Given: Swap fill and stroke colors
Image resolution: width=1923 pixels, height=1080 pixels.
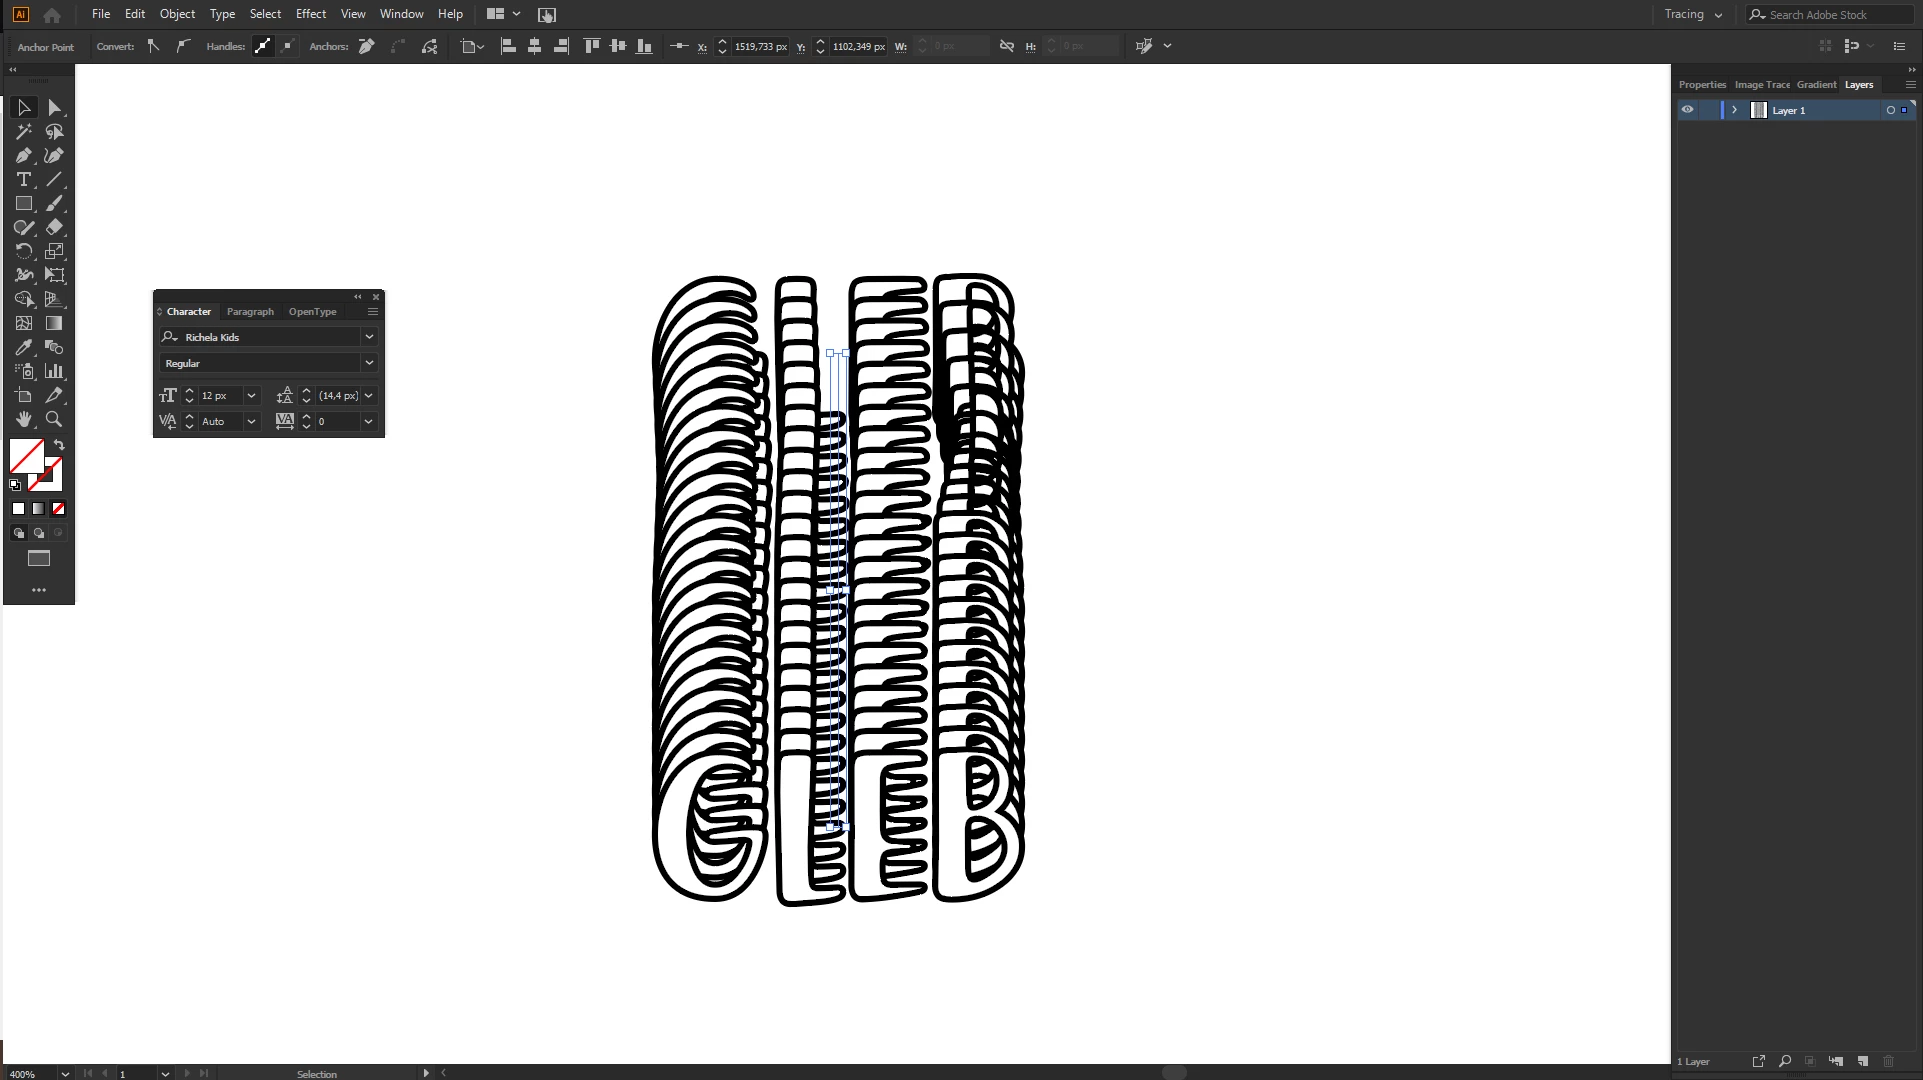Looking at the screenshot, I should click(59, 445).
